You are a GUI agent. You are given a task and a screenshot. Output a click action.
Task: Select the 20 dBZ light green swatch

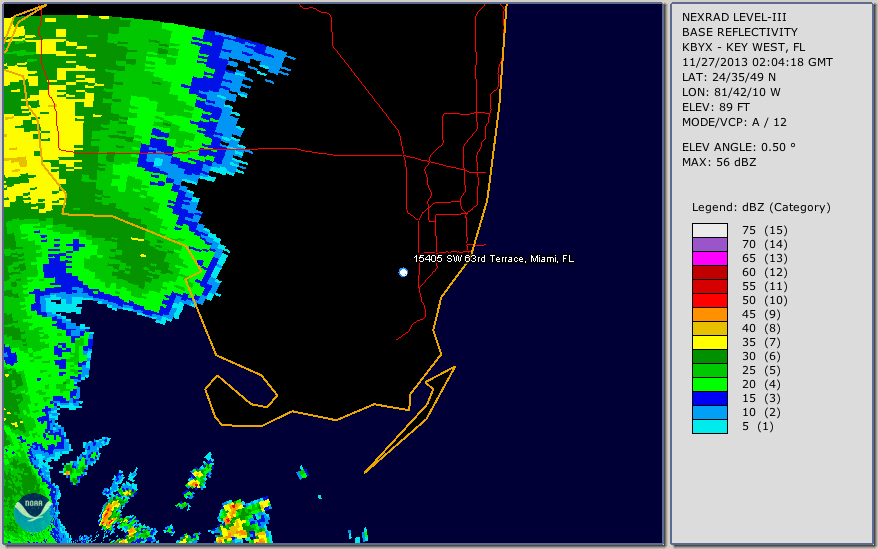pos(709,384)
